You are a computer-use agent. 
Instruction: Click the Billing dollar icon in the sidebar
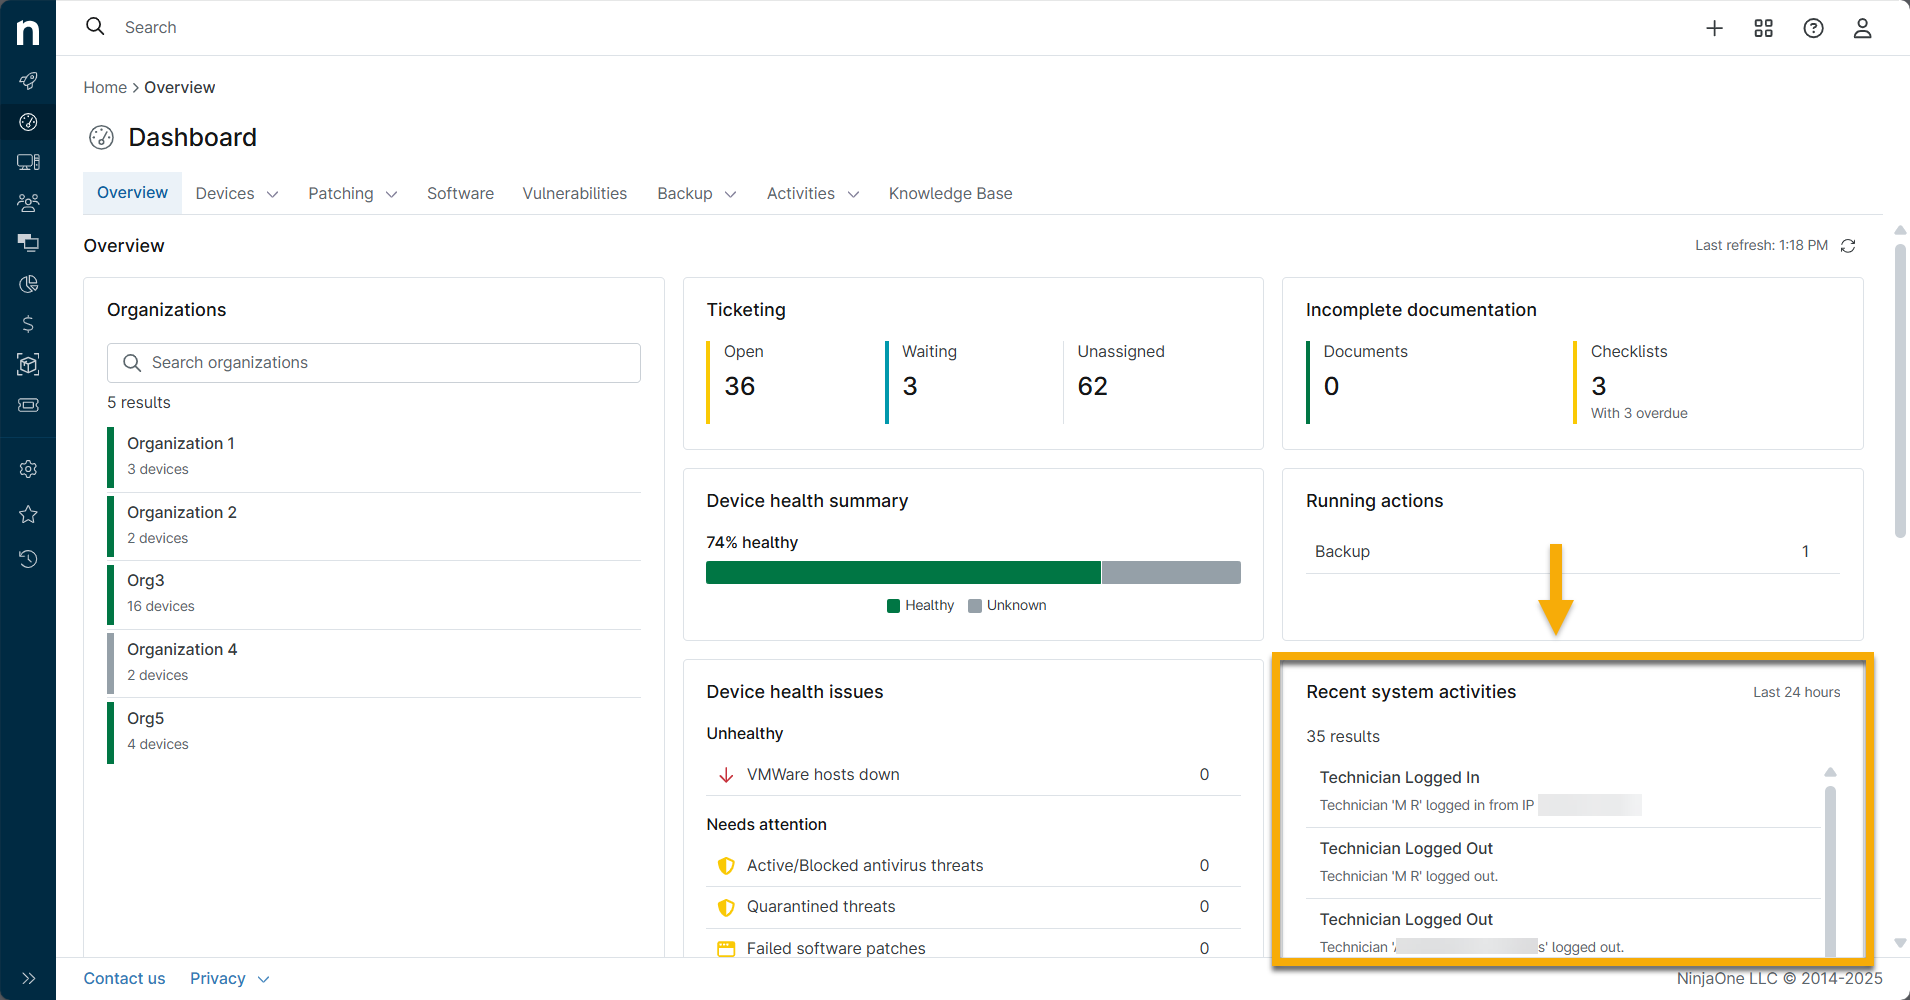(x=28, y=323)
